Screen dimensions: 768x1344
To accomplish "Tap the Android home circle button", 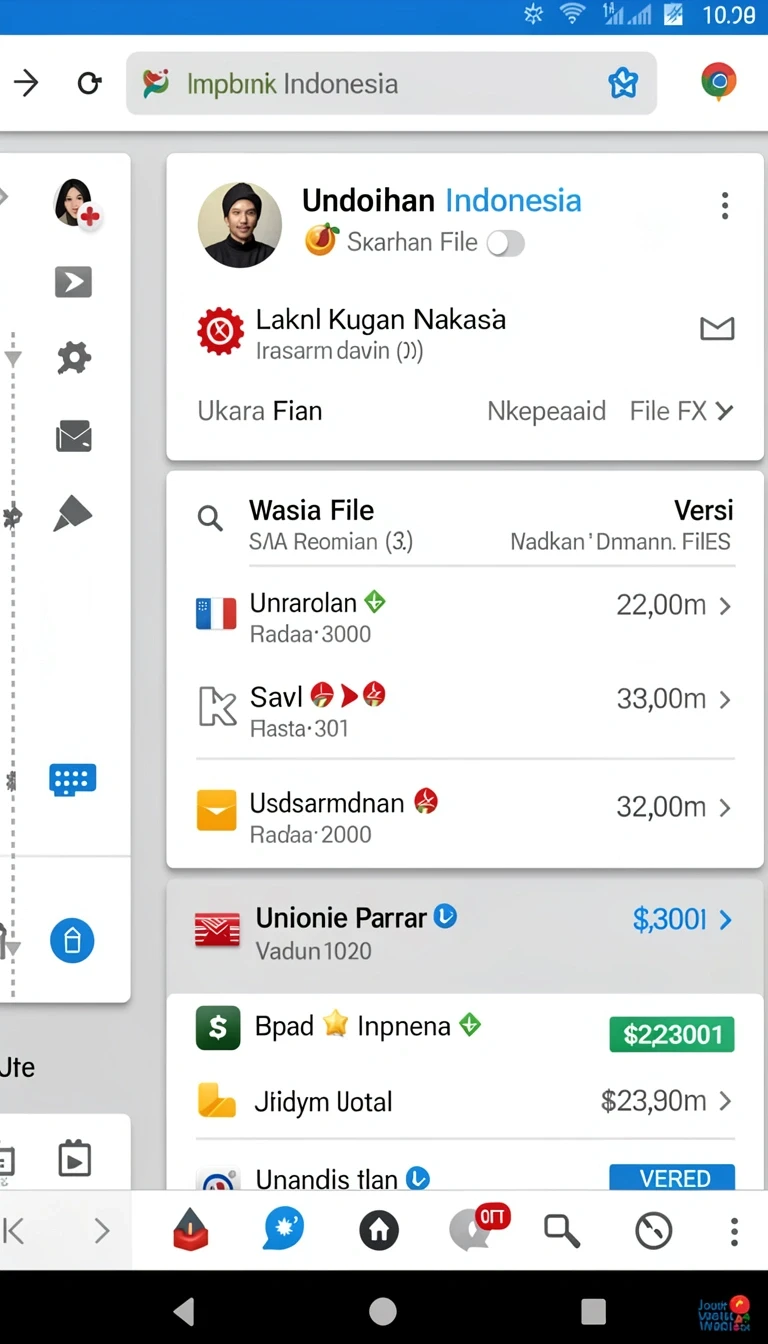I will click(x=382, y=1311).
